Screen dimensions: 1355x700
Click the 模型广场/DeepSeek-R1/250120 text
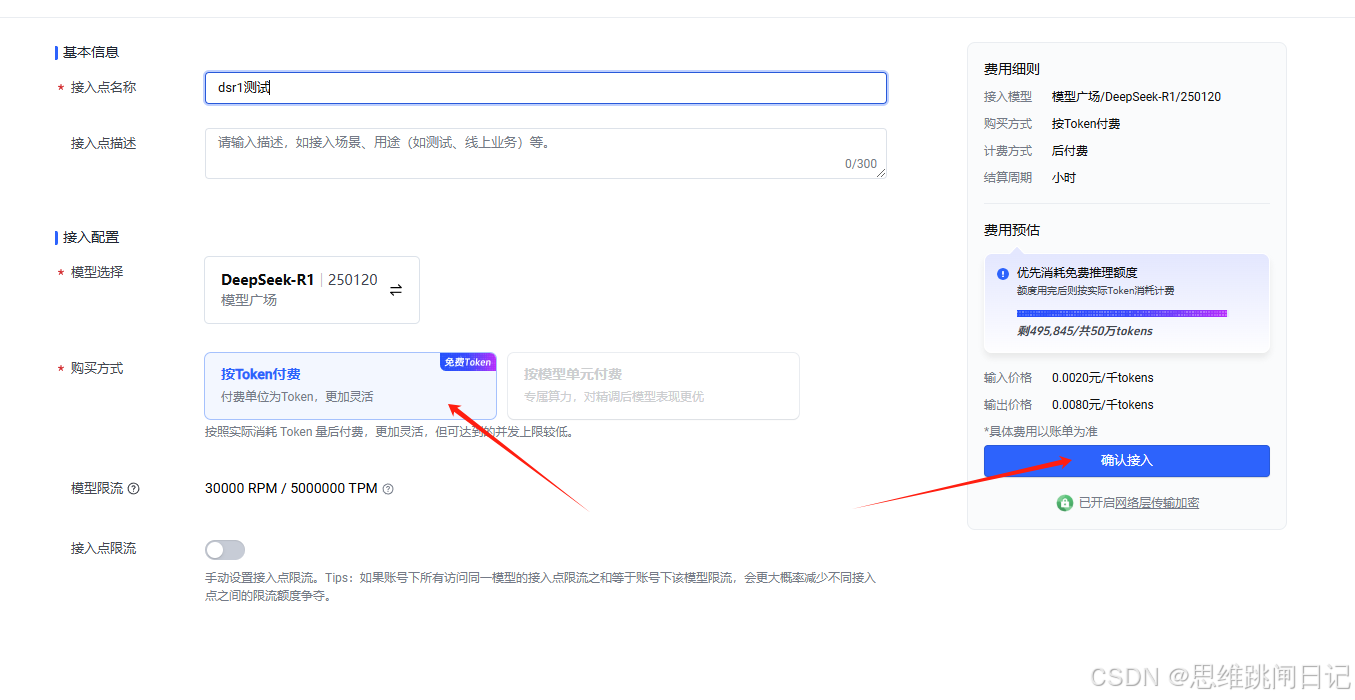[x=1136, y=97]
